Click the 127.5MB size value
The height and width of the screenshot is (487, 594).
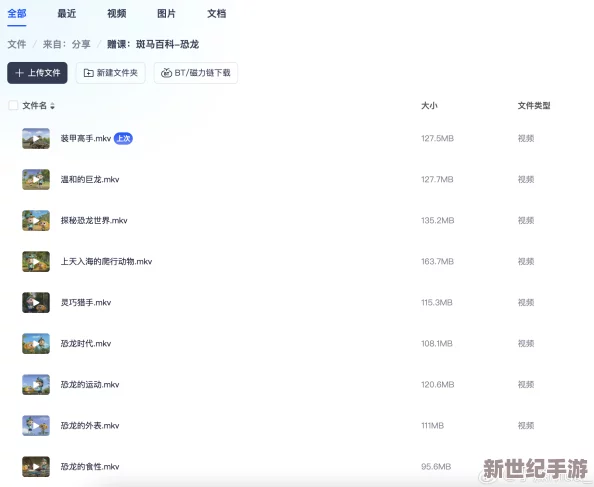(x=437, y=139)
